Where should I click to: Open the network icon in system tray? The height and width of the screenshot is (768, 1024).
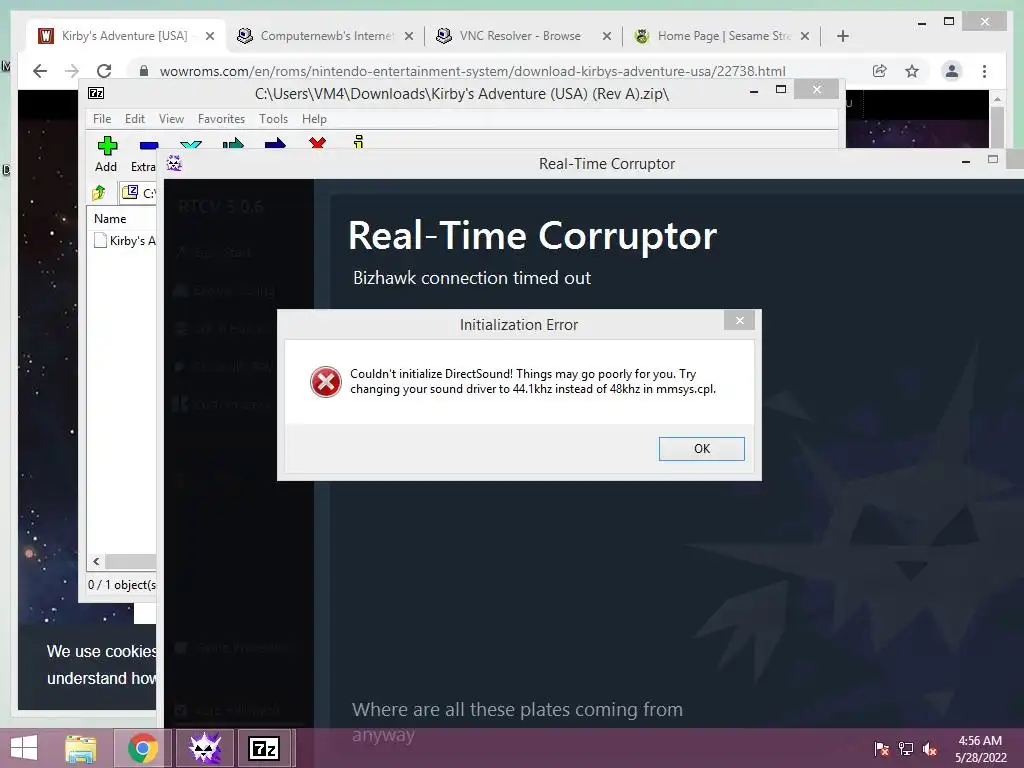(906, 749)
